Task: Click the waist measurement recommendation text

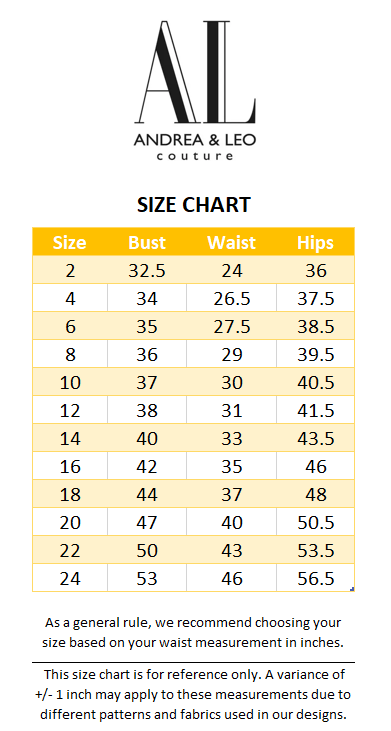Action: 193,633
